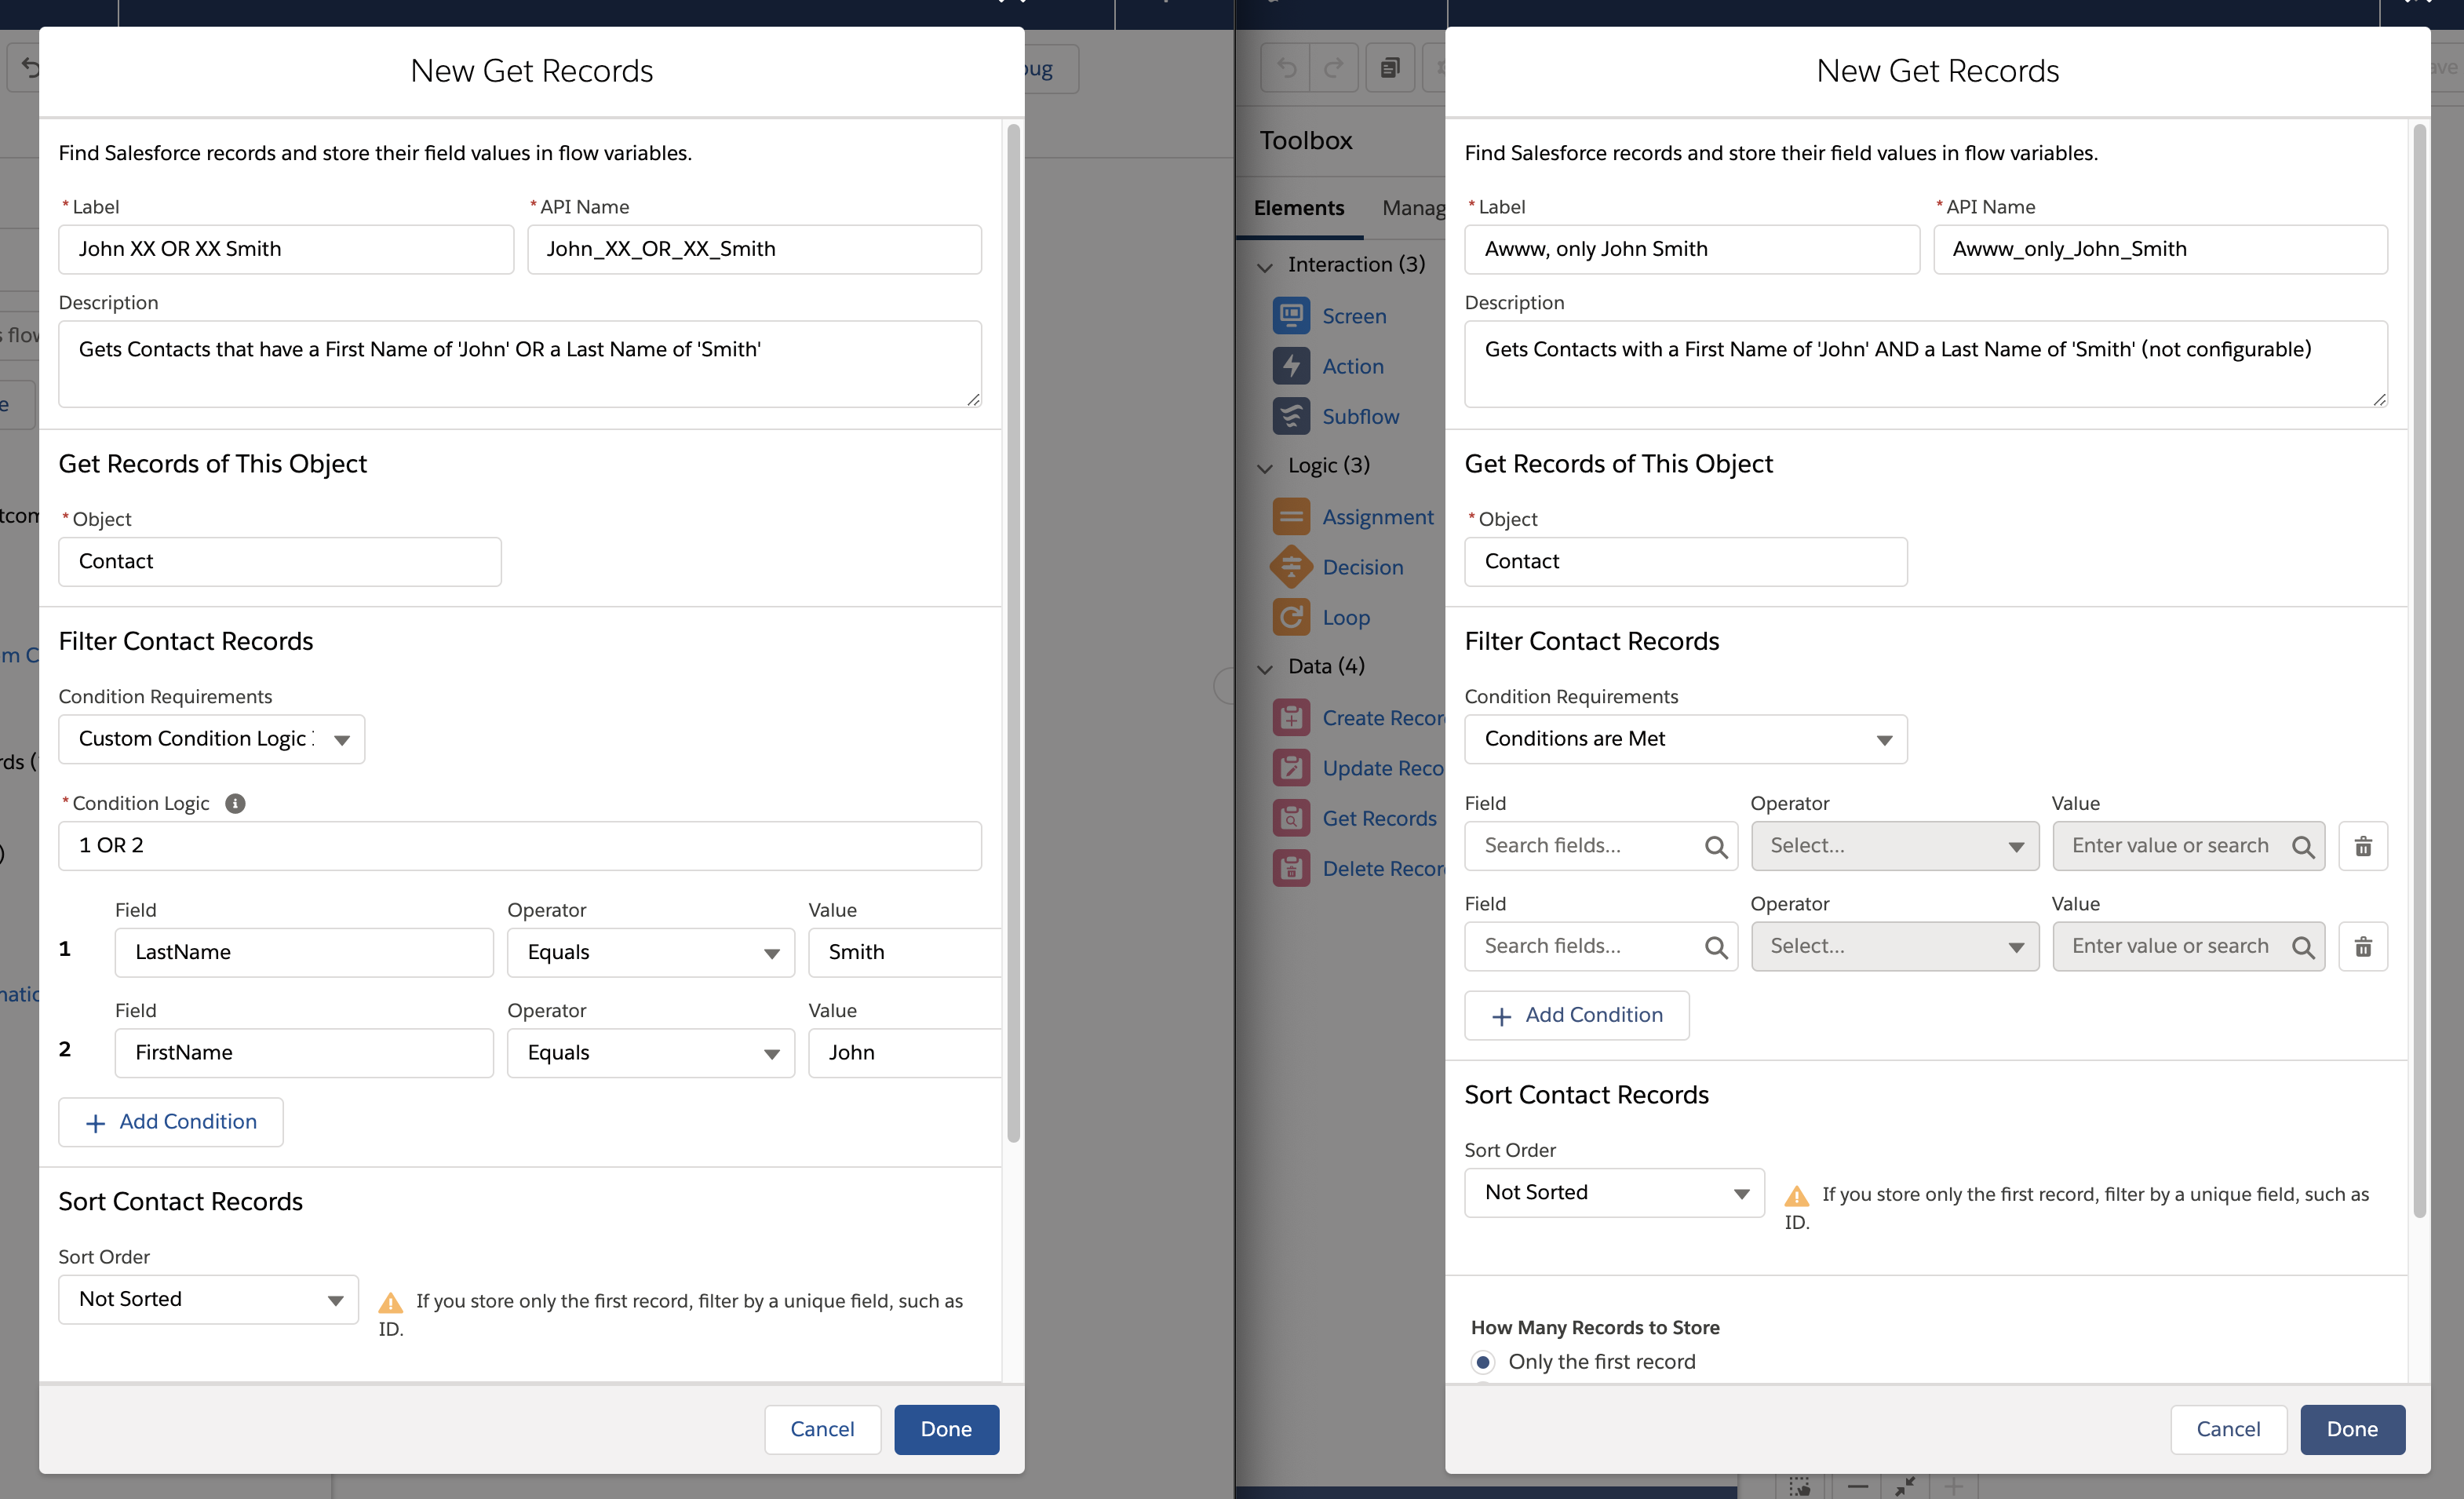This screenshot has width=2464, height=1499.
Task: Open Sort Order dropdown in left dialog
Action: coord(209,1299)
